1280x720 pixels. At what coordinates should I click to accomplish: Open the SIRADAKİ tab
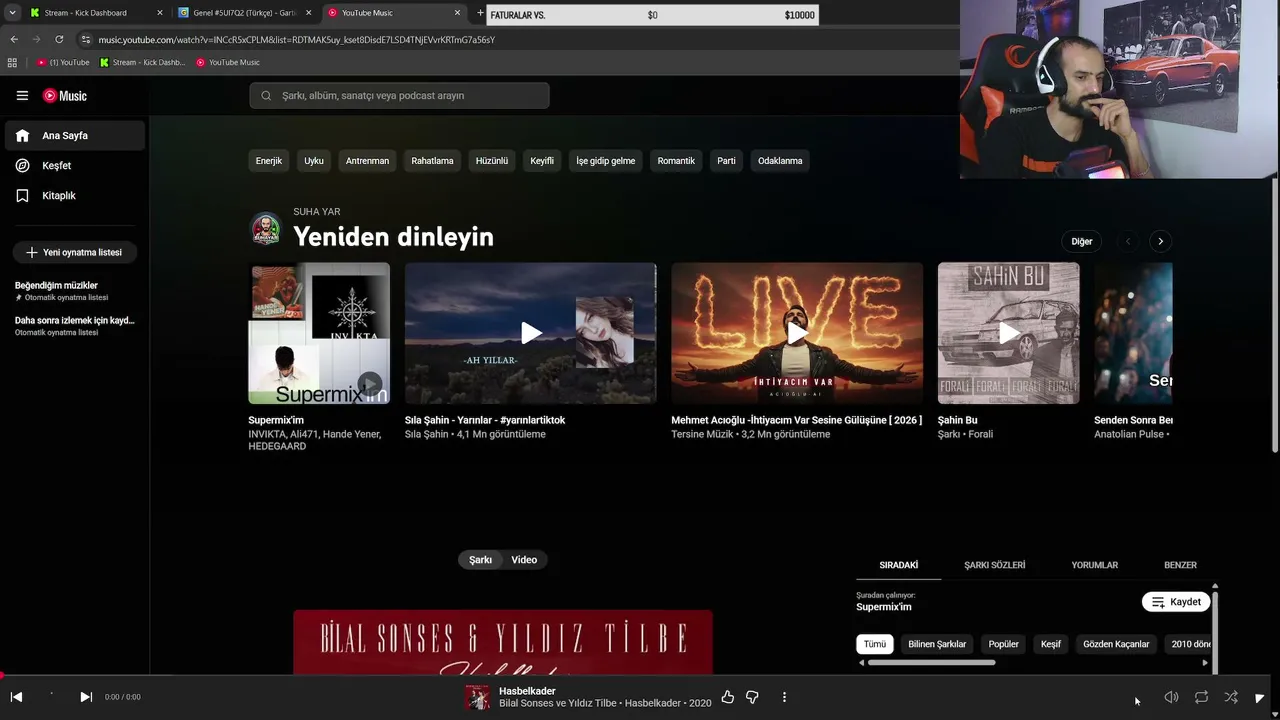click(899, 565)
